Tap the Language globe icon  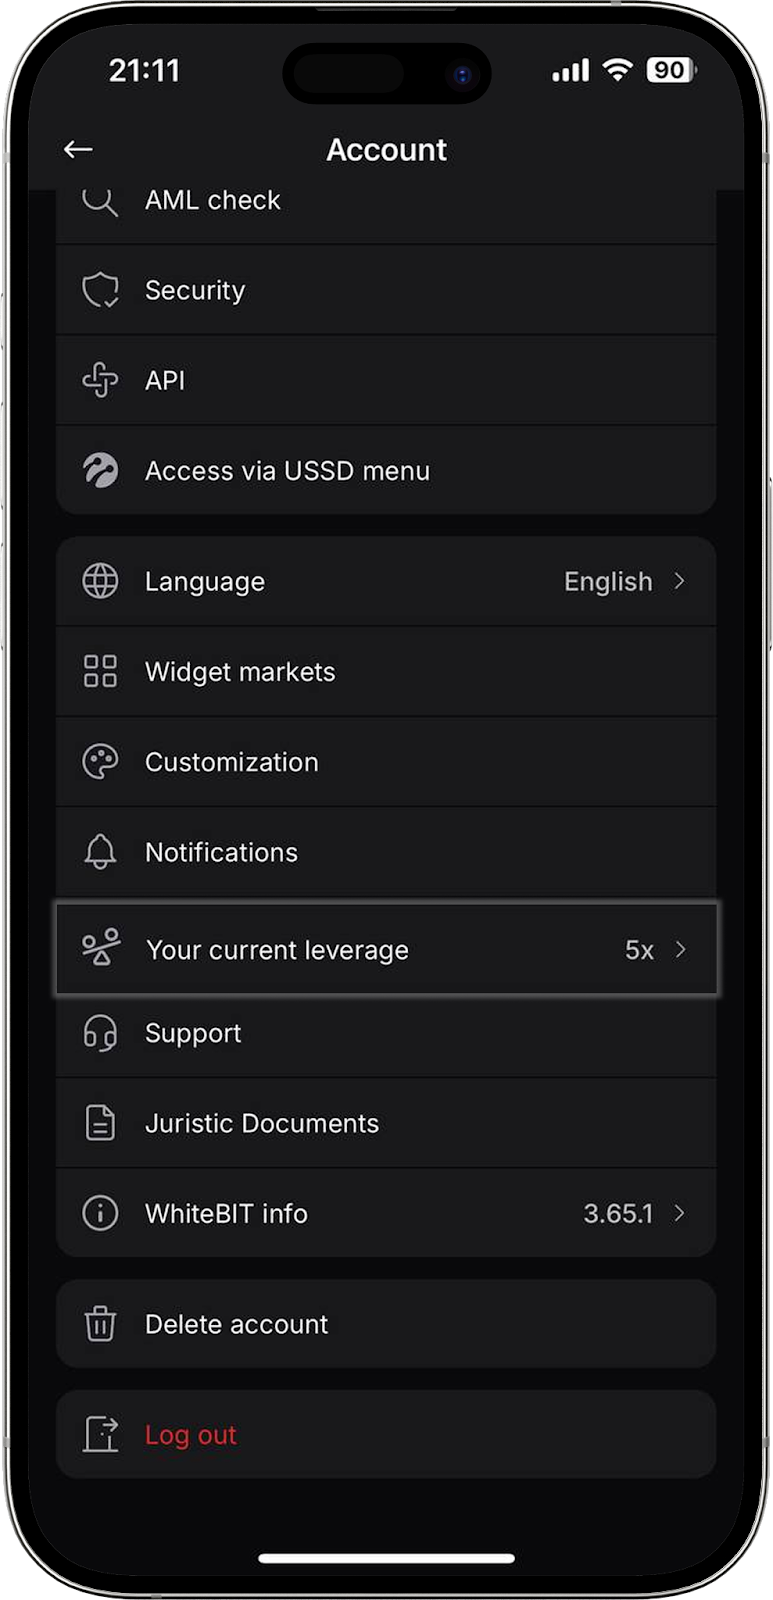pos(100,581)
